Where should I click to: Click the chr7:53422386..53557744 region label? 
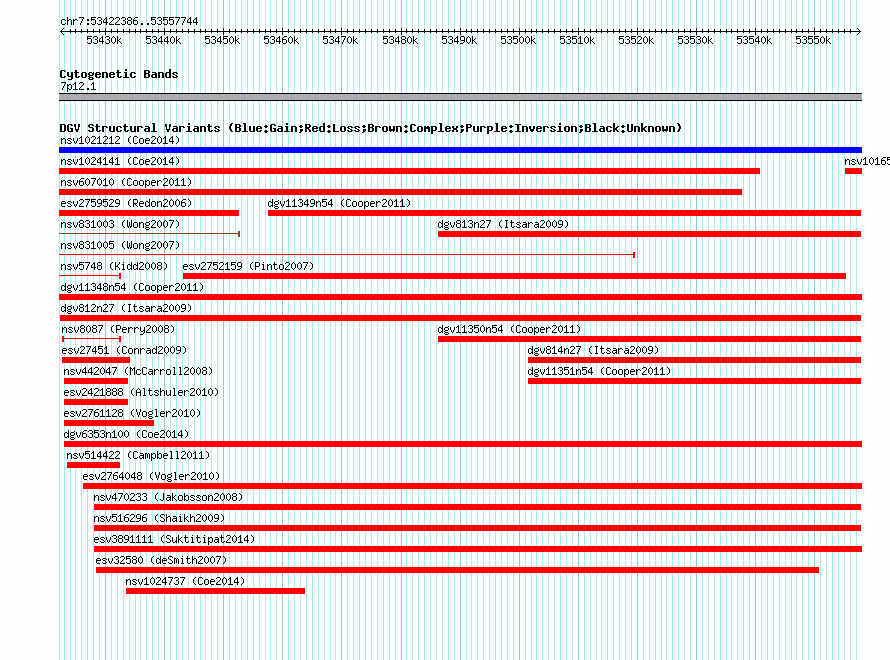129,21
